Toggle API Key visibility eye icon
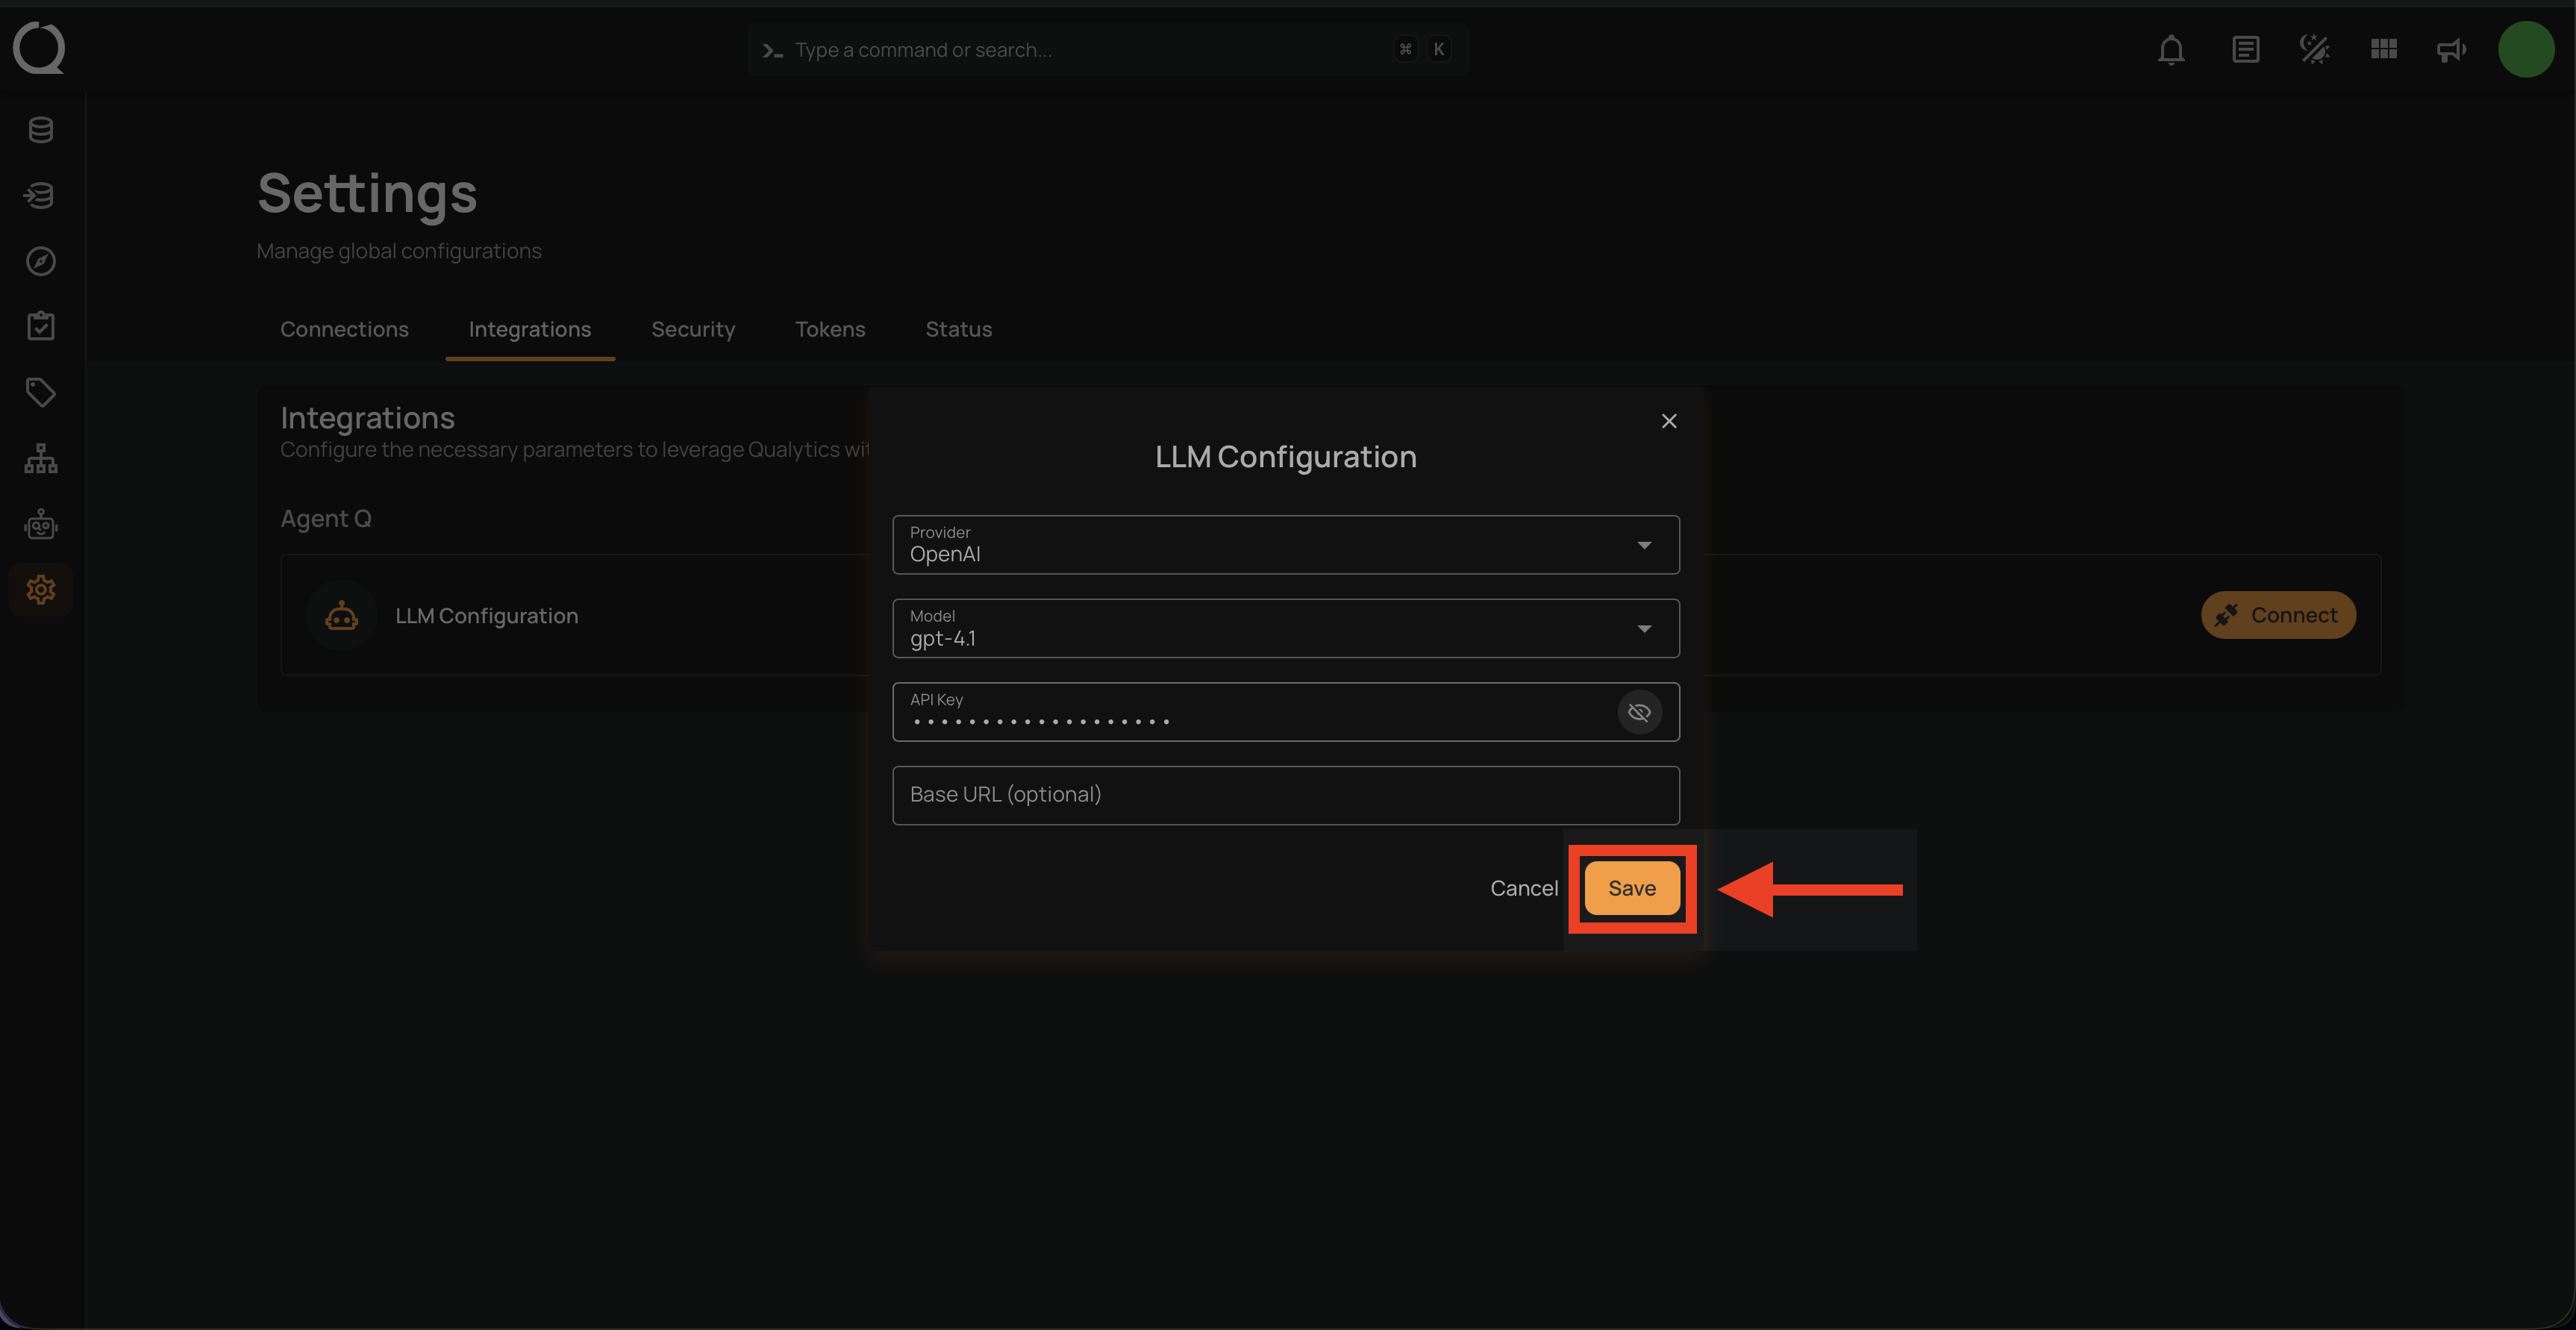2576x1330 pixels. coord(1639,712)
